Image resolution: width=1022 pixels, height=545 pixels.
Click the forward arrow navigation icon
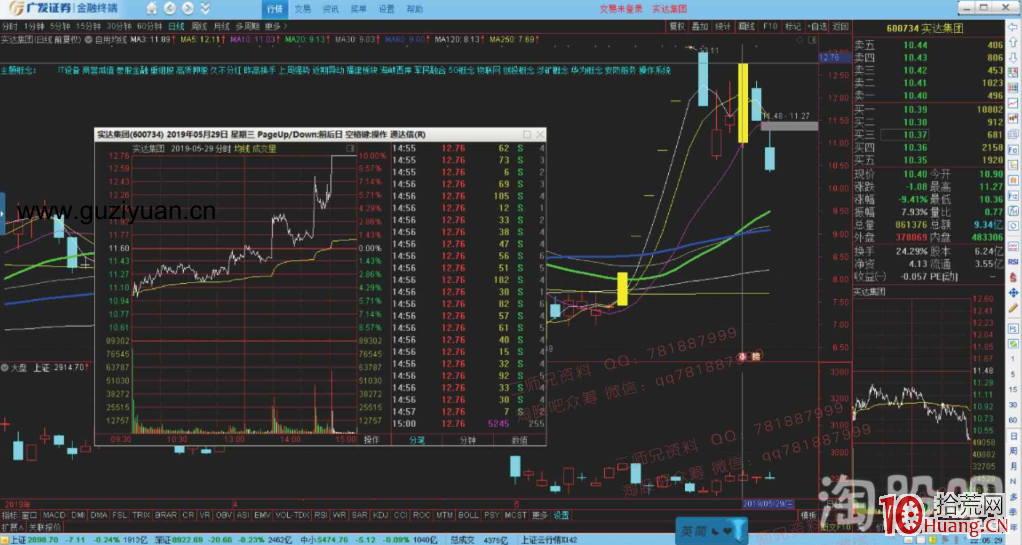[188, 8]
